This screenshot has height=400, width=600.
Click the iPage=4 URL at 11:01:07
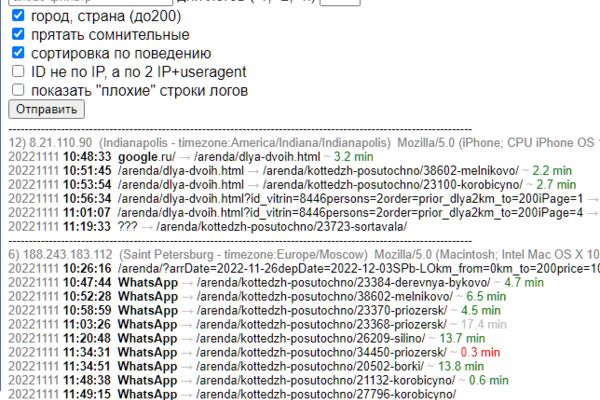[351, 212]
